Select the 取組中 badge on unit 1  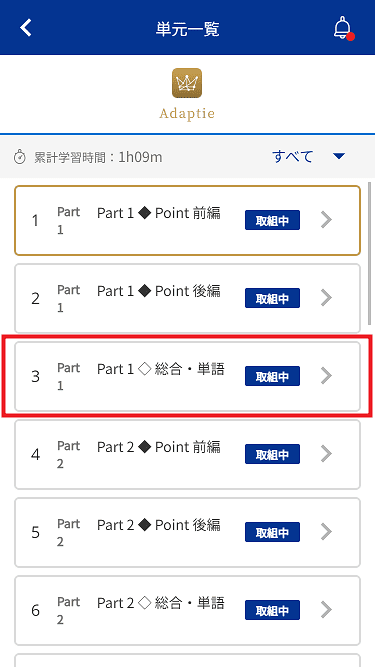coord(273,220)
